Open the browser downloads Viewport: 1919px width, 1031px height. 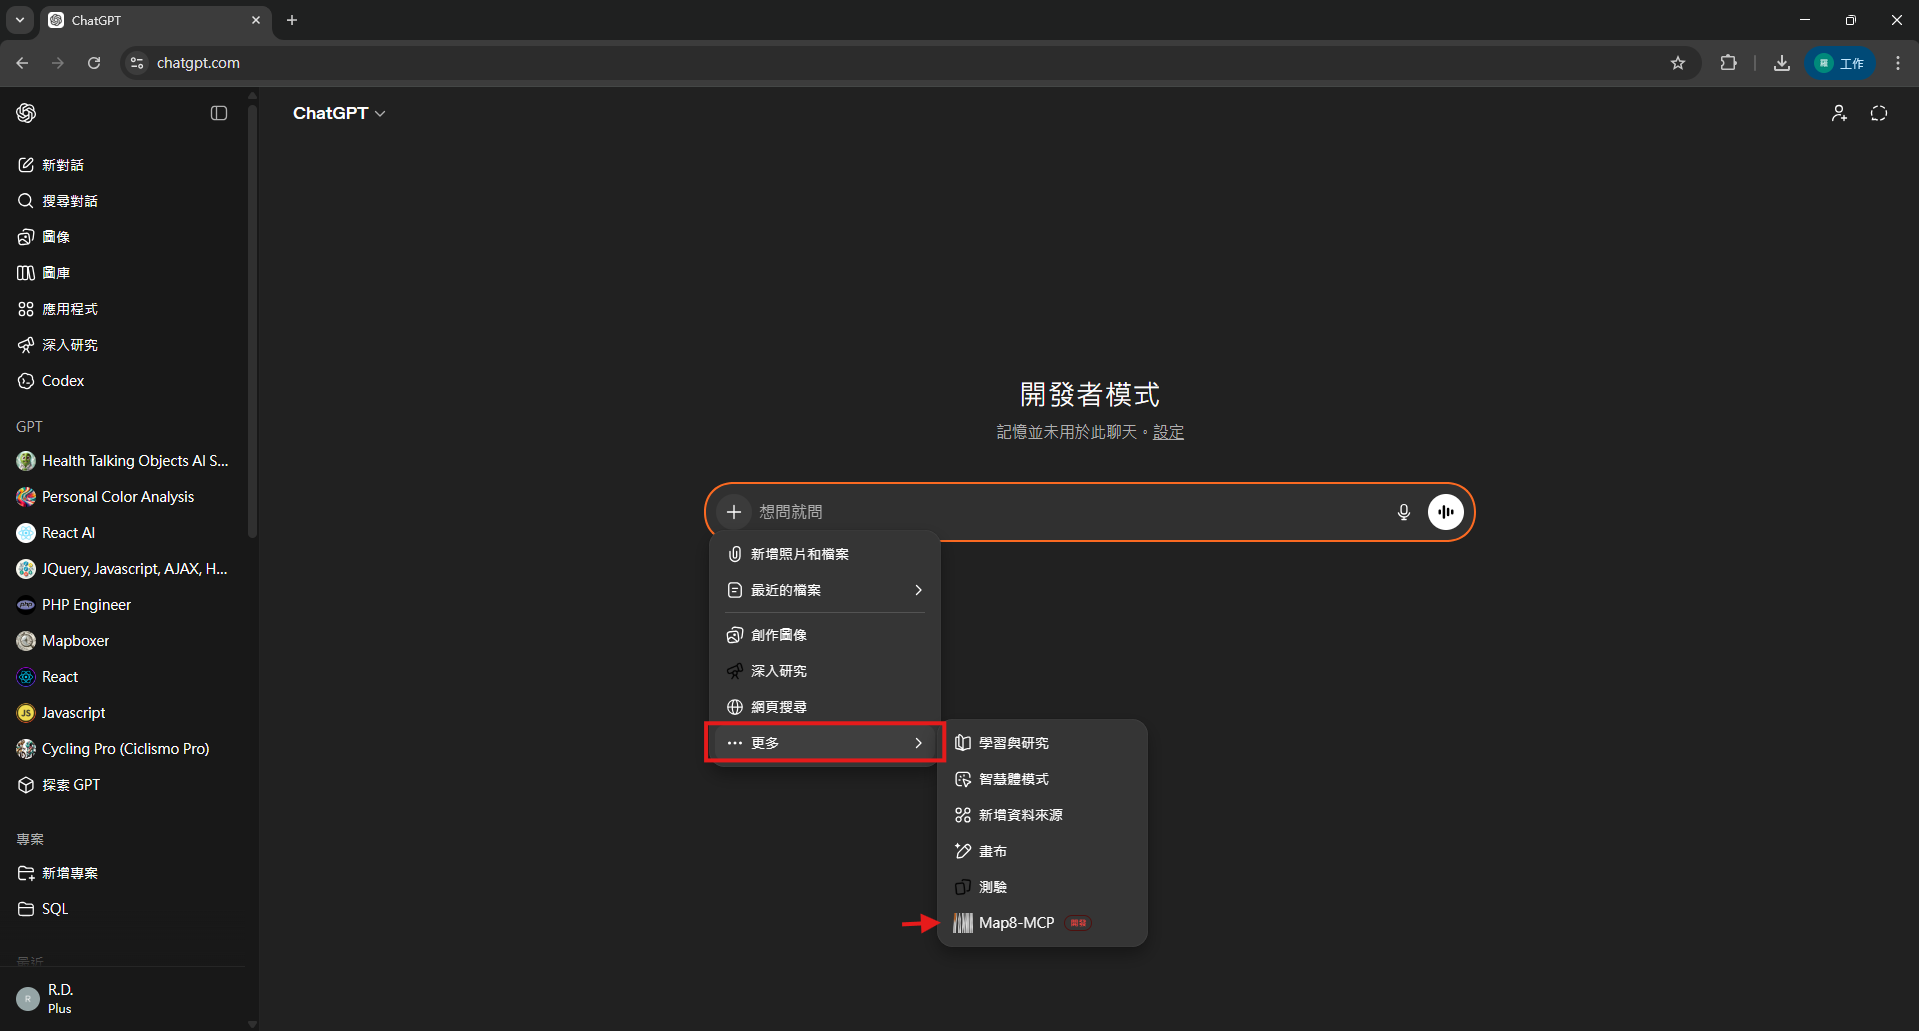pos(1782,63)
